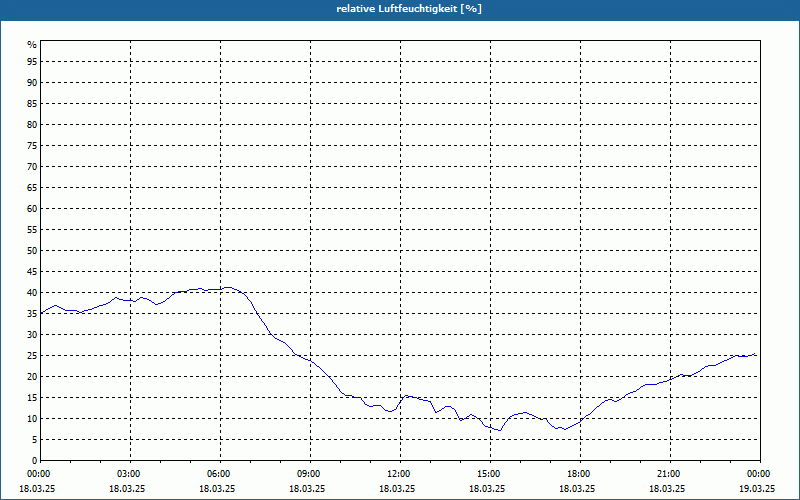Select the y-axis label 50
Screen dimensions: 800x500
pos(32,251)
